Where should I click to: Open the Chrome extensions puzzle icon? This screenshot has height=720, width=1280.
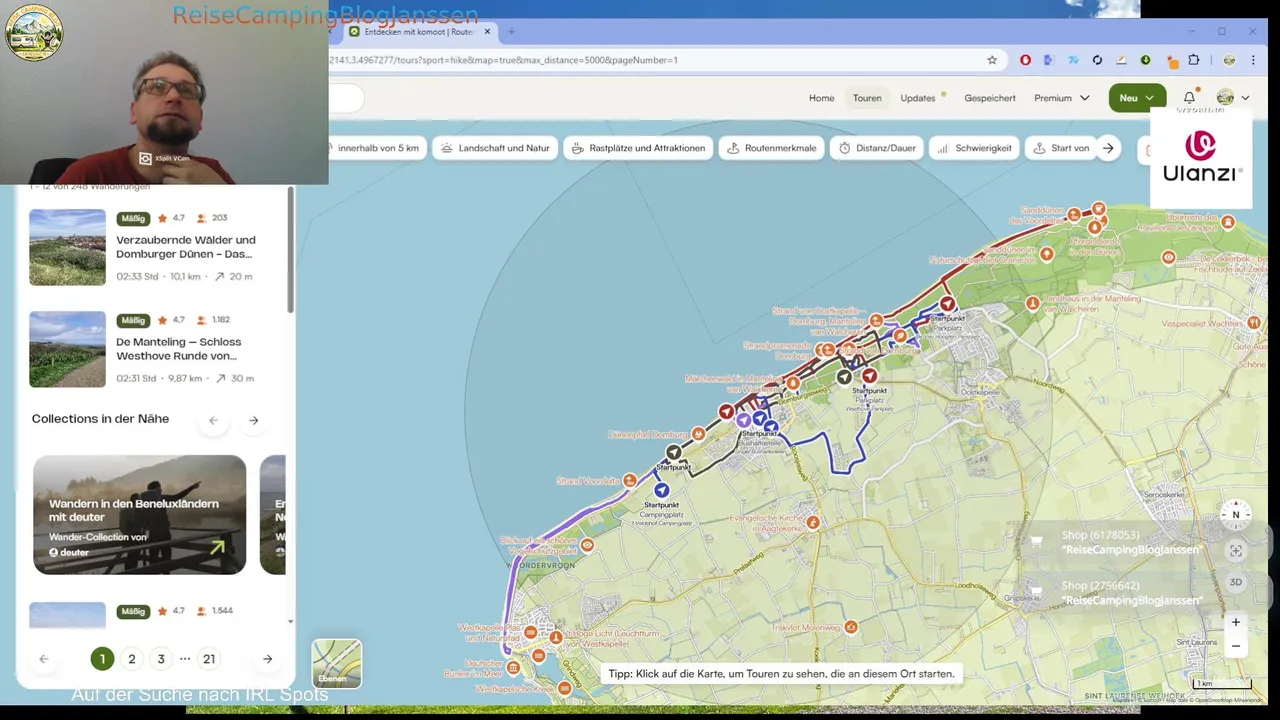pos(1193,60)
